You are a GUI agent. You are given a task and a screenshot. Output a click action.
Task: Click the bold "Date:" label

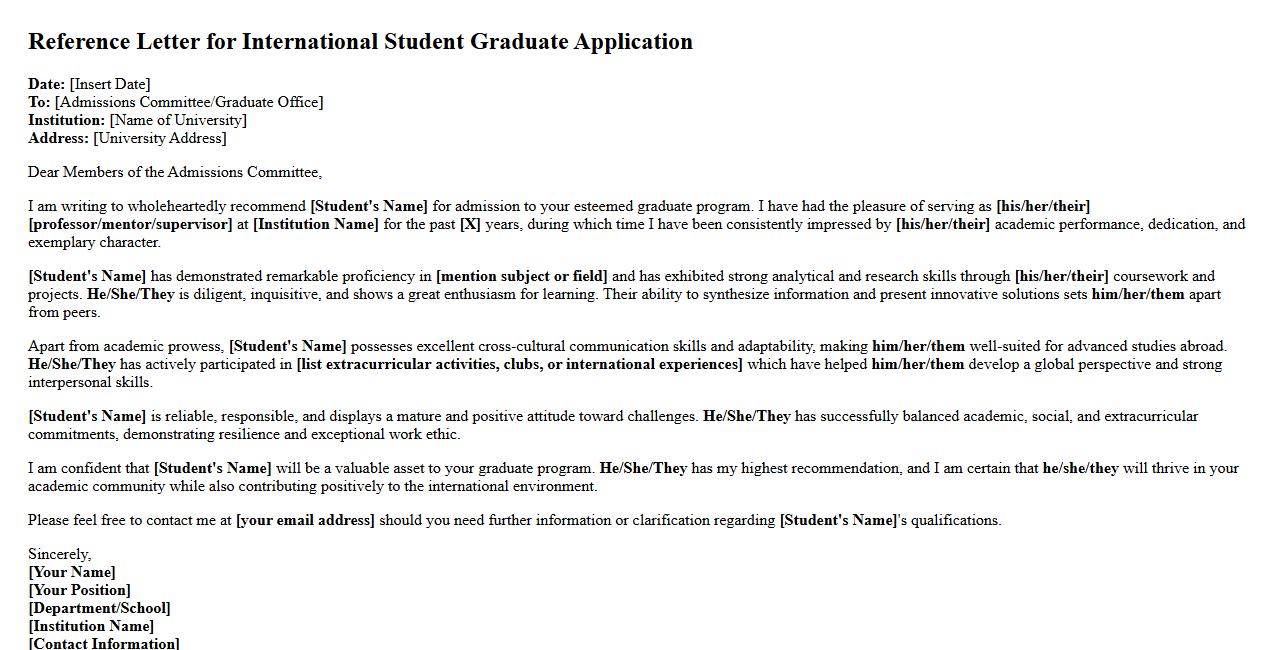47,84
